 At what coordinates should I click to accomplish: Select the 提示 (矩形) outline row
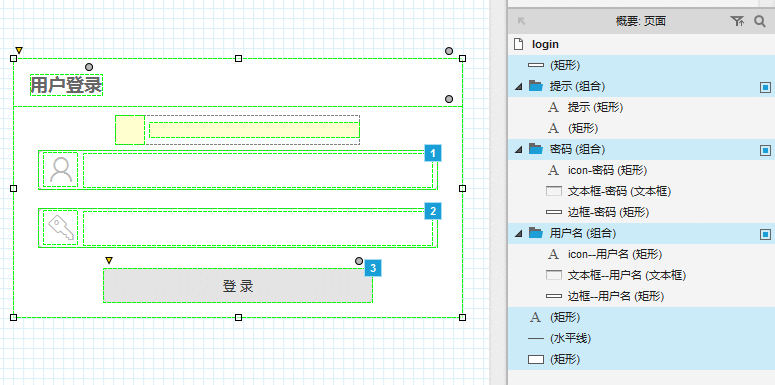pos(641,107)
